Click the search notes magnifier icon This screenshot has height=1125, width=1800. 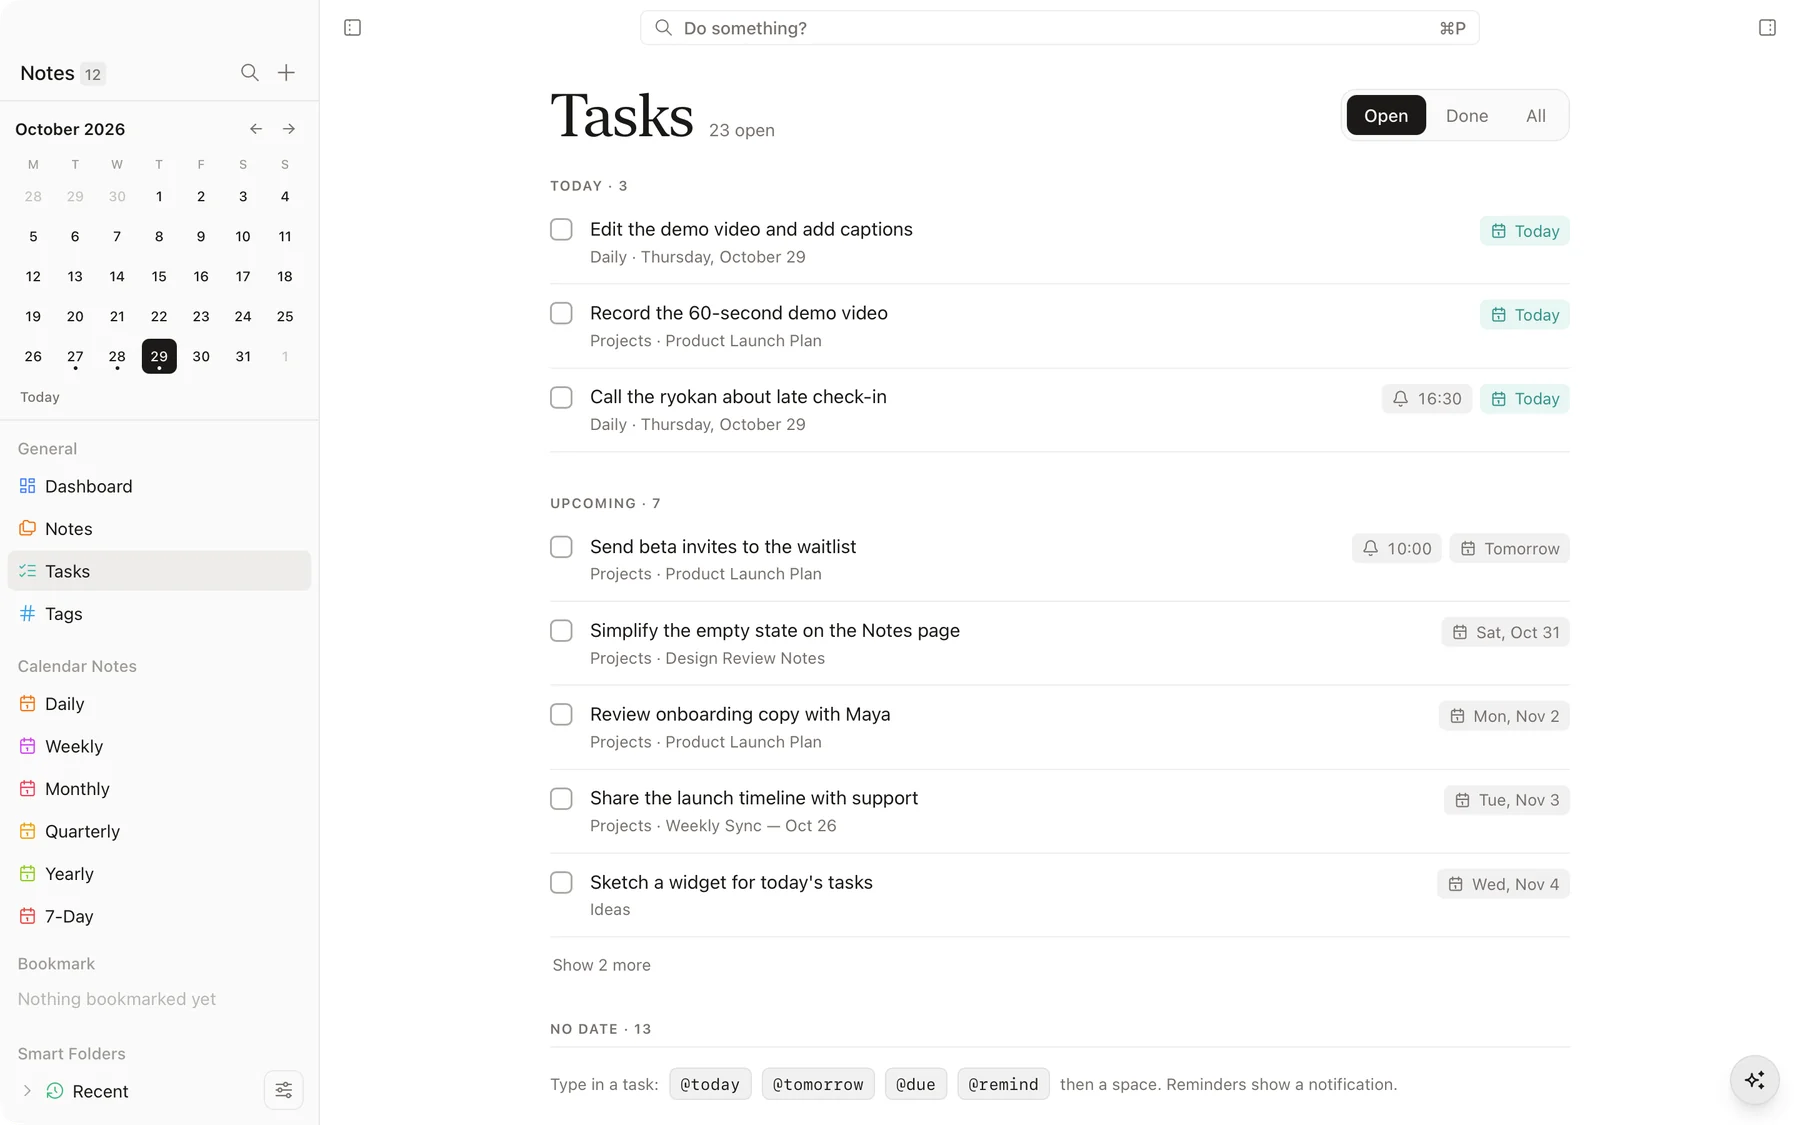250,73
